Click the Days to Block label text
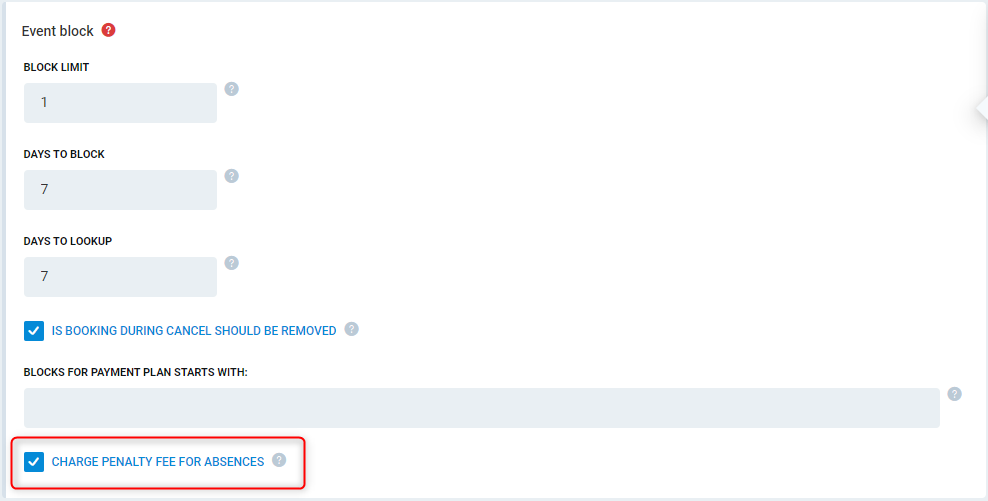This screenshot has height=501, width=988. pos(64,154)
